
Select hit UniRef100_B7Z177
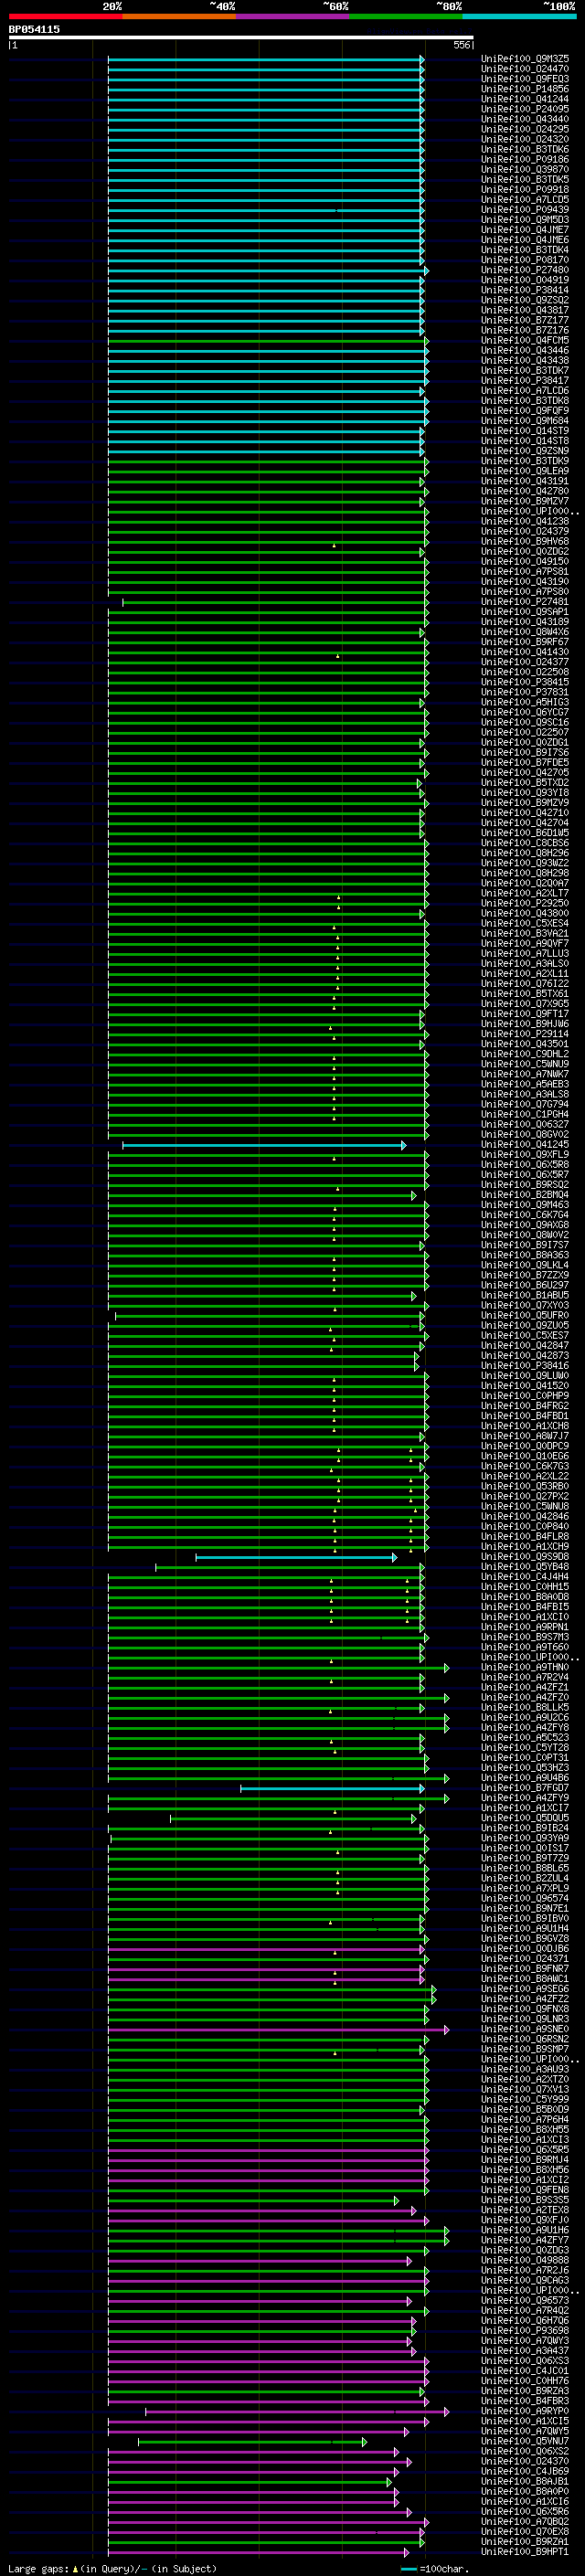(x=525, y=320)
